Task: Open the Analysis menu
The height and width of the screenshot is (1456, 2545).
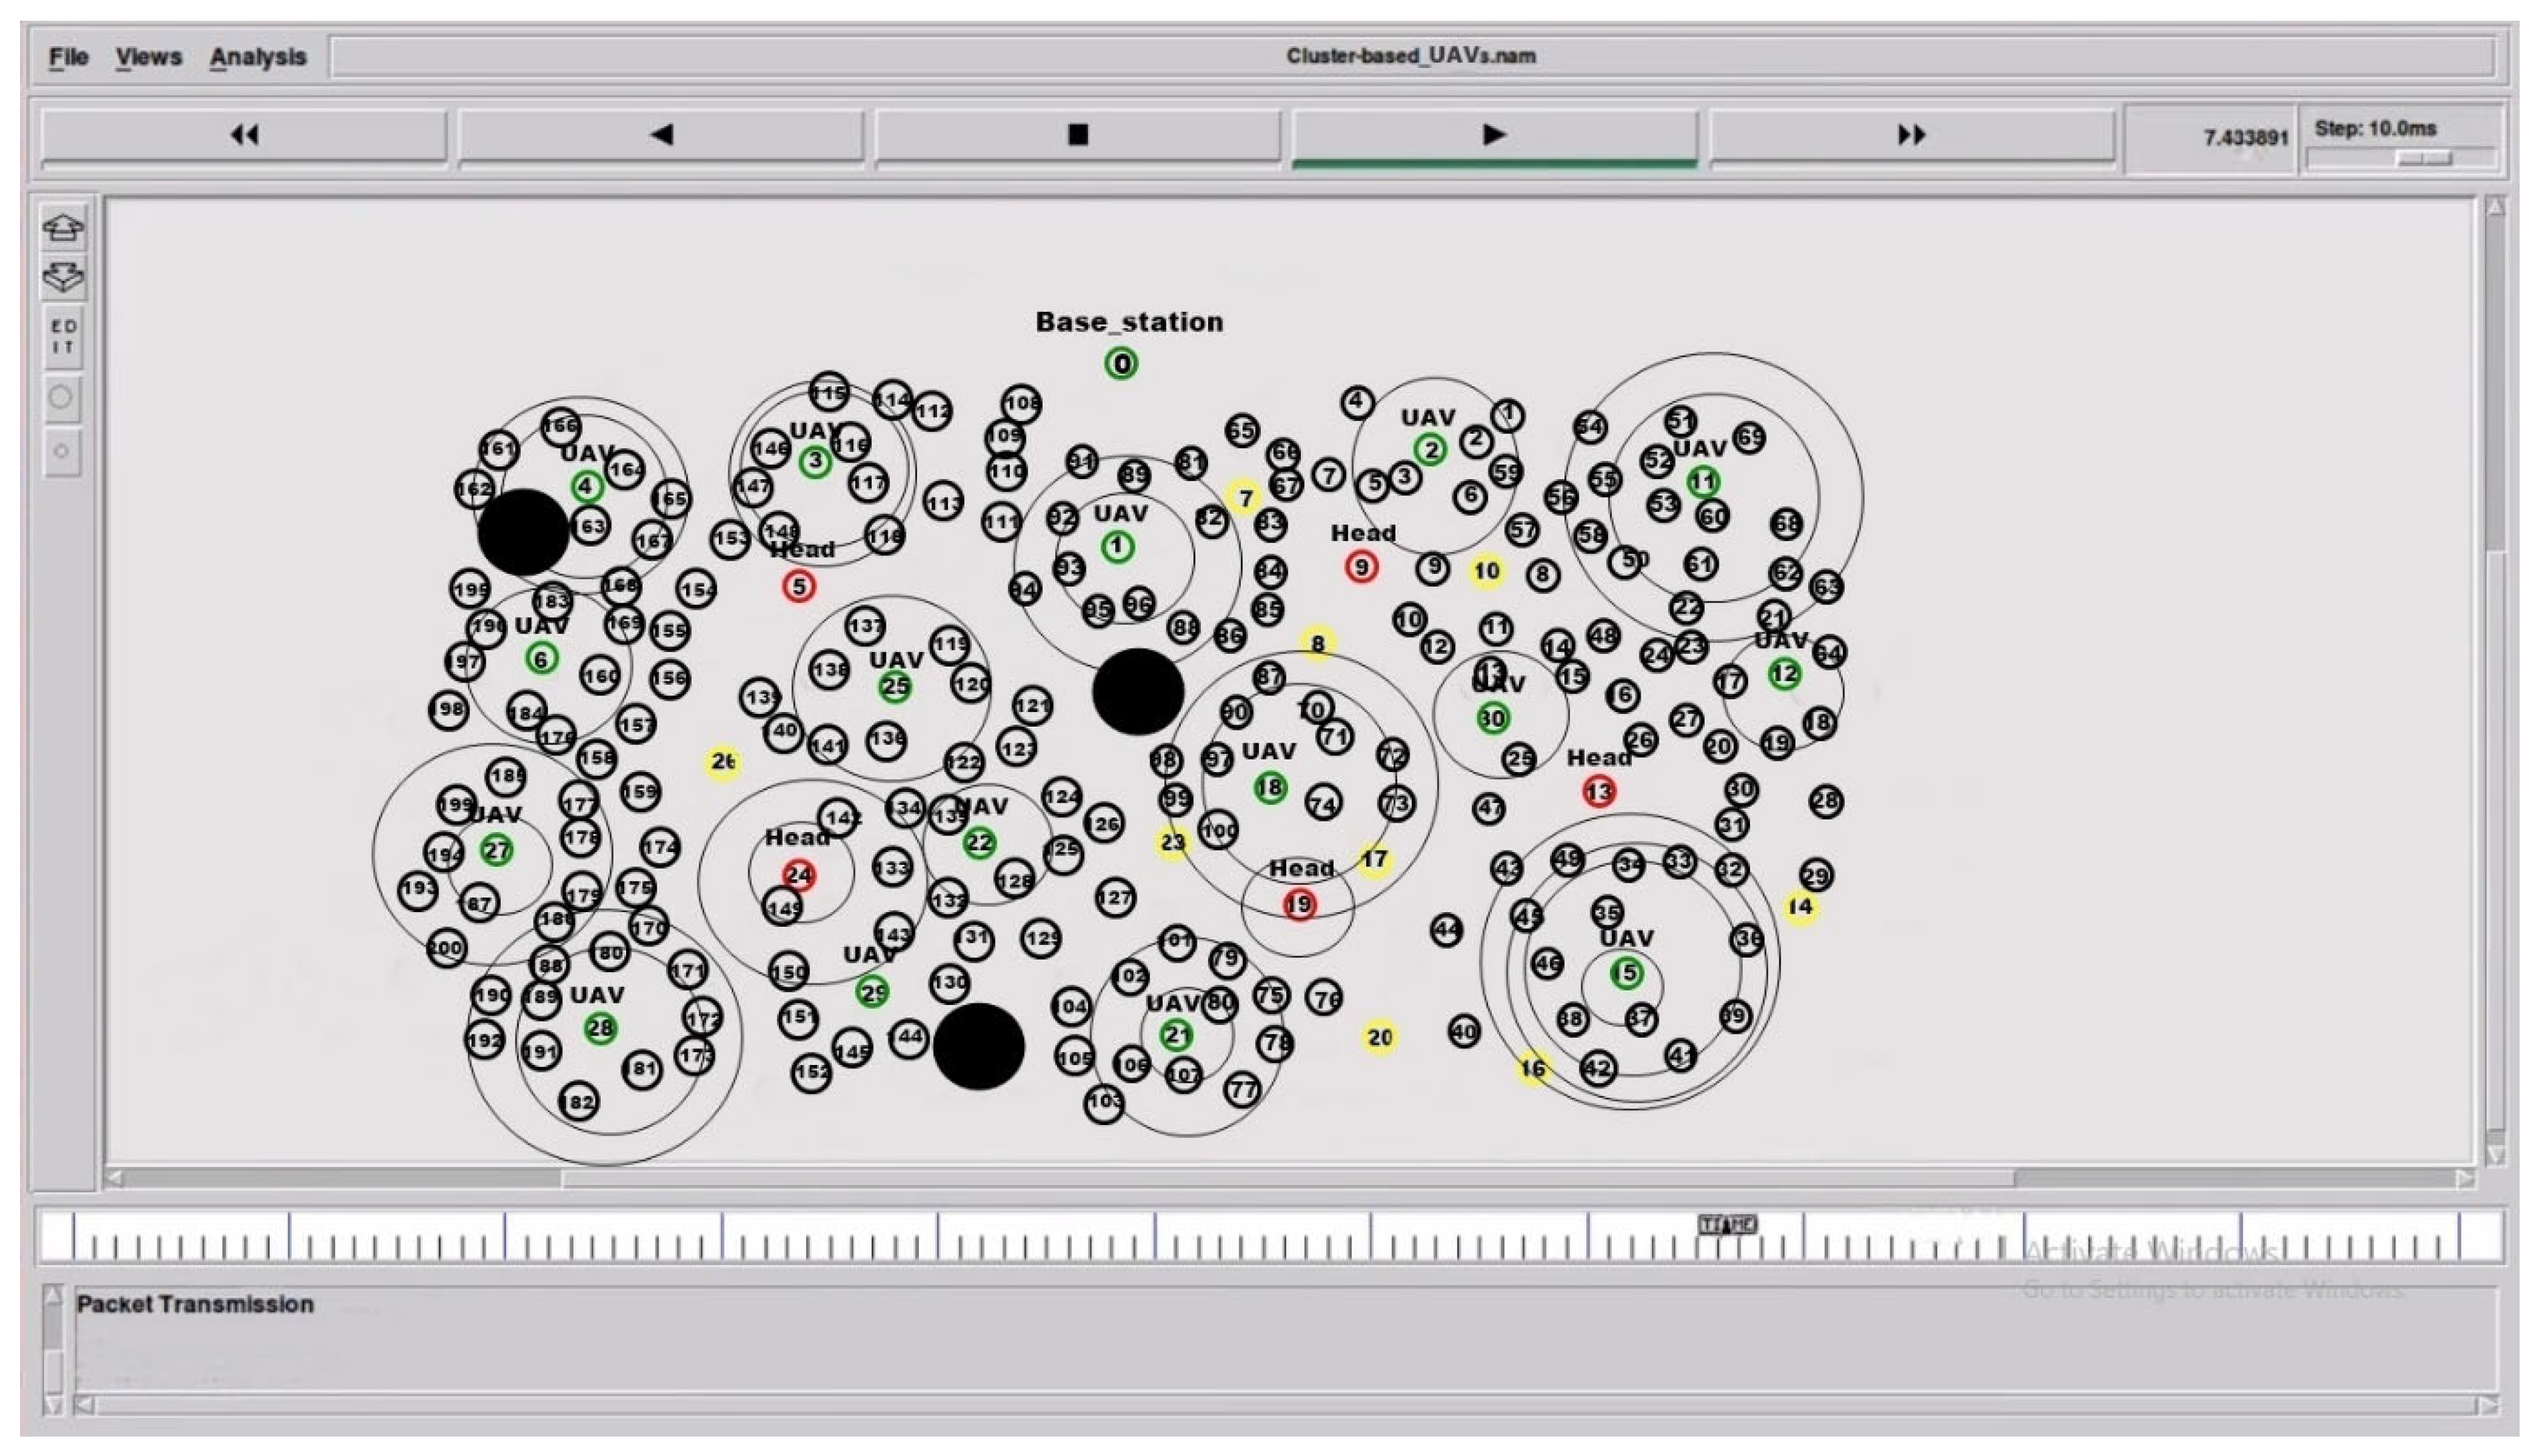Action: (x=257, y=57)
